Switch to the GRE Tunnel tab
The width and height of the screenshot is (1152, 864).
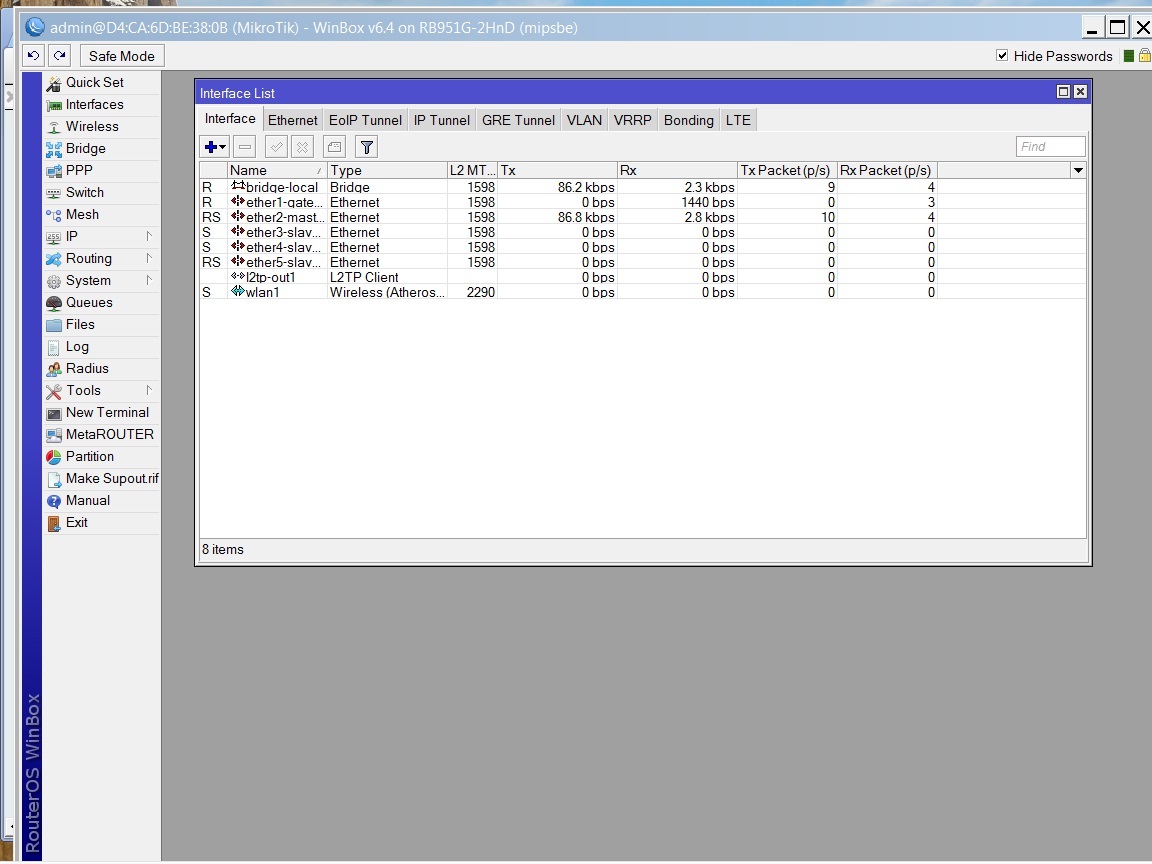(x=518, y=120)
